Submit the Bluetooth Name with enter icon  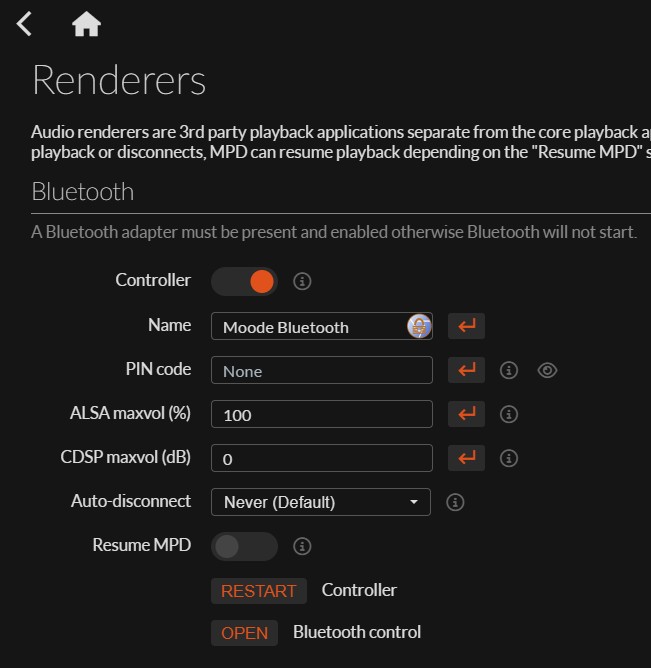(x=466, y=326)
